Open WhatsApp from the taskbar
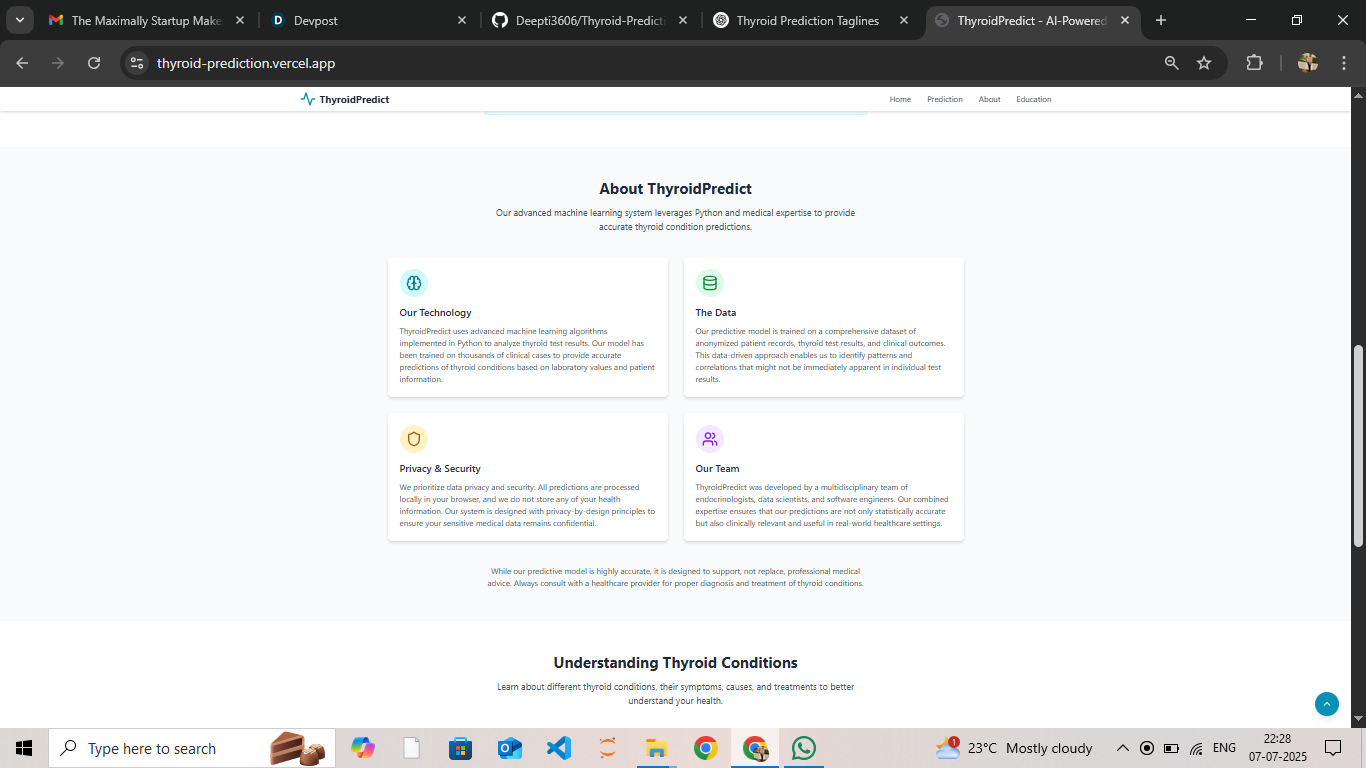Viewport: 1366px width, 768px height. click(x=803, y=748)
